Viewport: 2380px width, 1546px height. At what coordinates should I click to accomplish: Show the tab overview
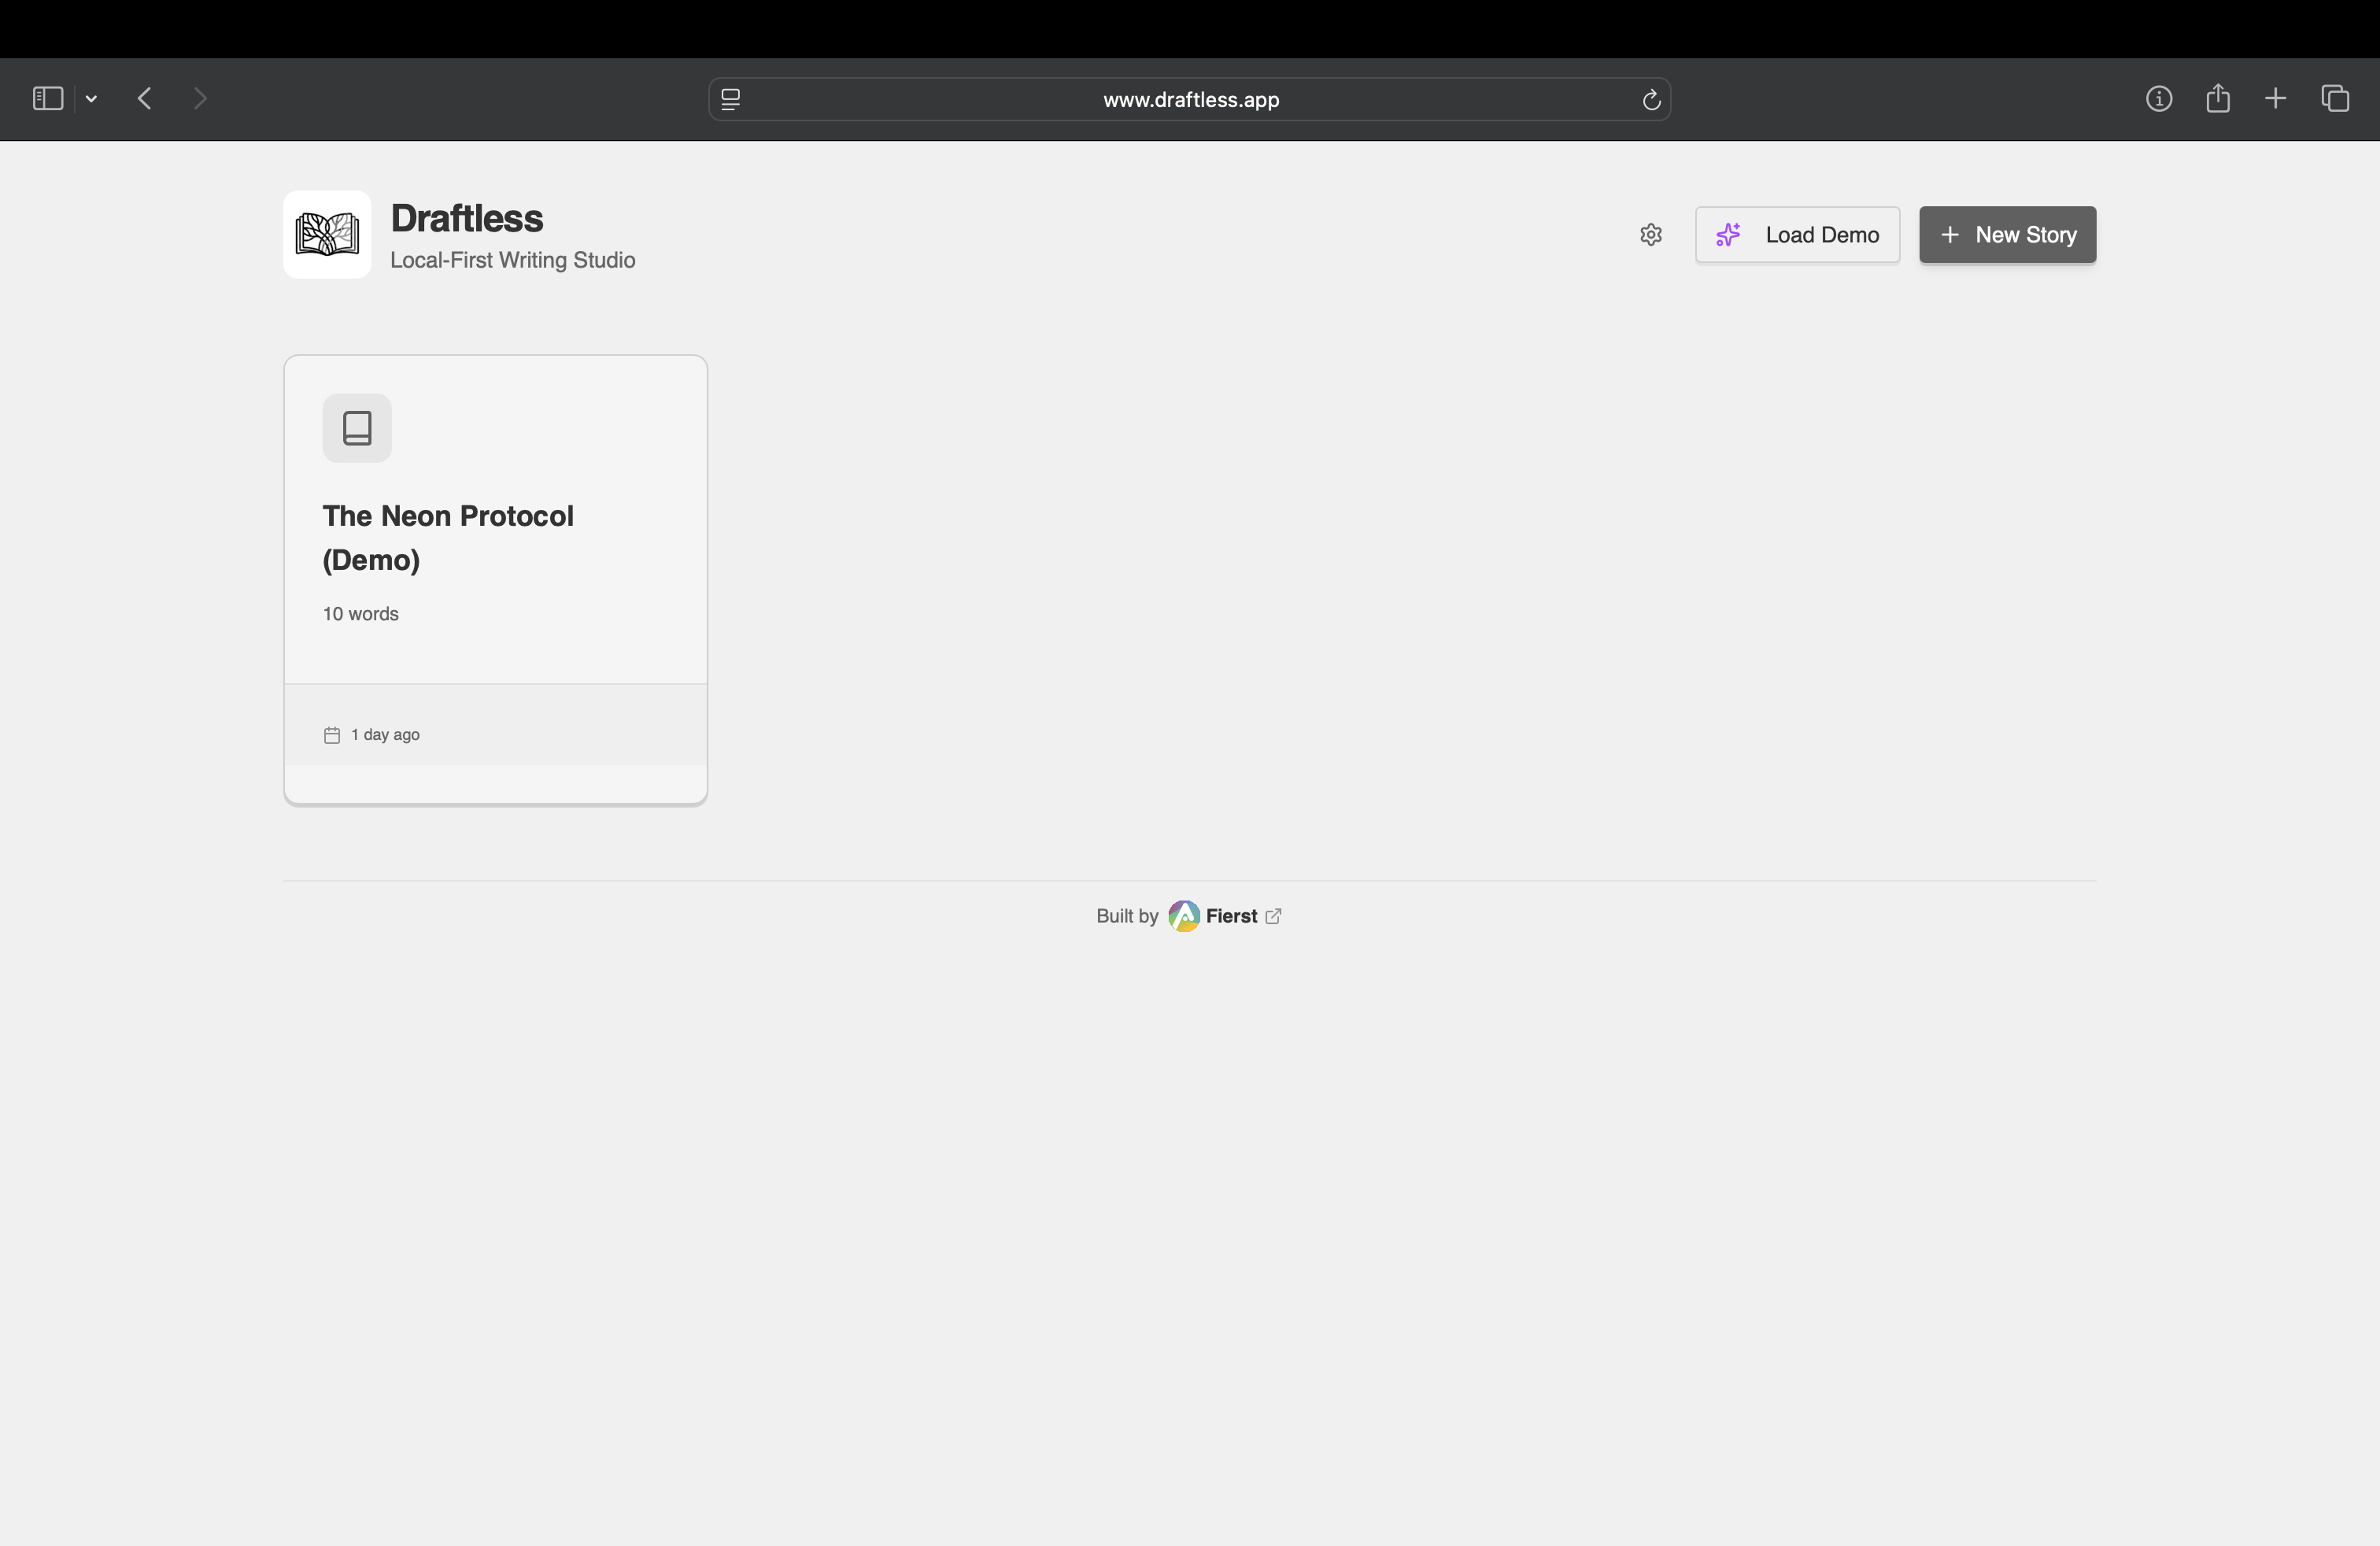2337,98
